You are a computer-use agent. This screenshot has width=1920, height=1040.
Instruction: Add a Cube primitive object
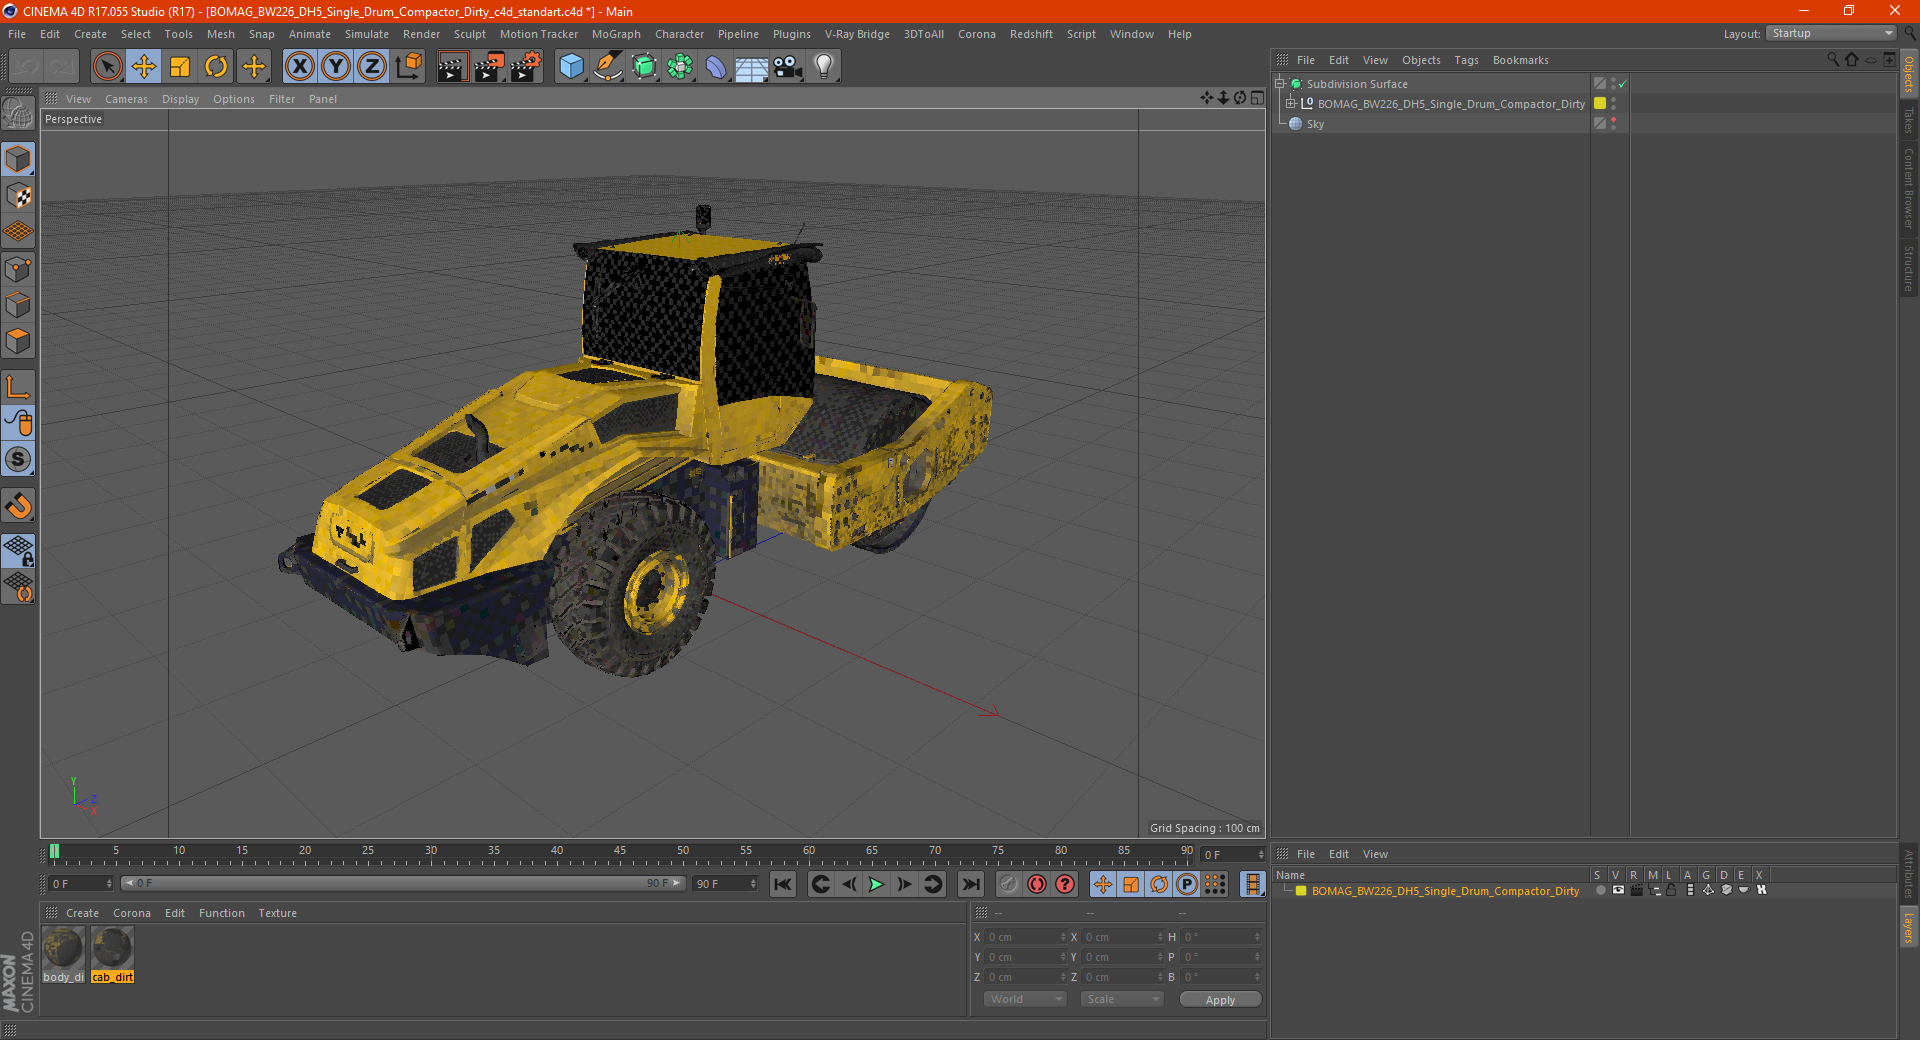tap(571, 67)
